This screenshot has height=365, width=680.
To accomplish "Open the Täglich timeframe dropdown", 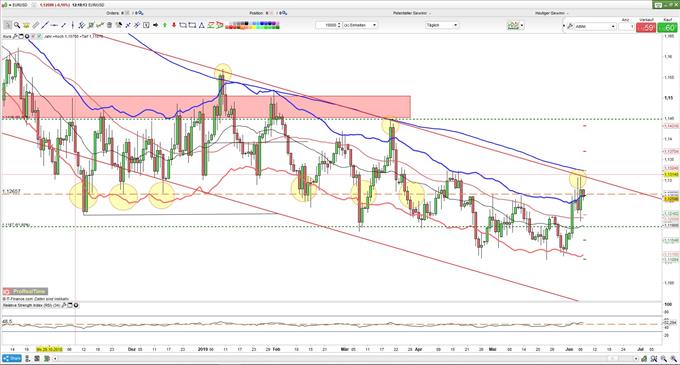I will point(442,25).
